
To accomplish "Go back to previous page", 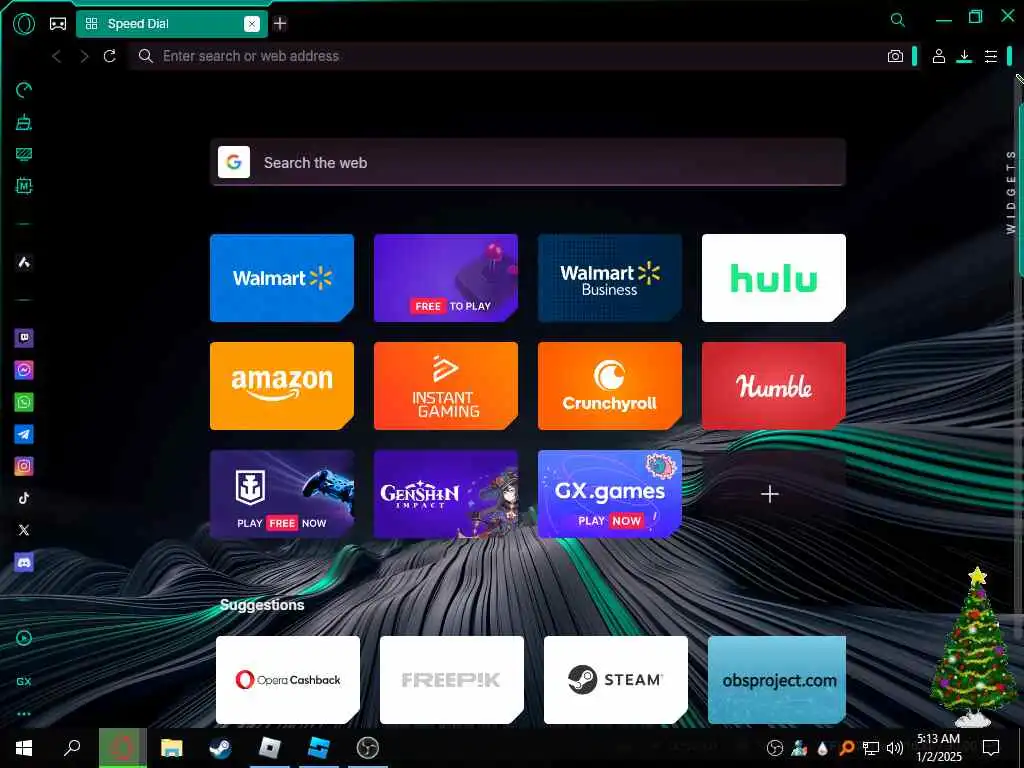I will coord(57,56).
